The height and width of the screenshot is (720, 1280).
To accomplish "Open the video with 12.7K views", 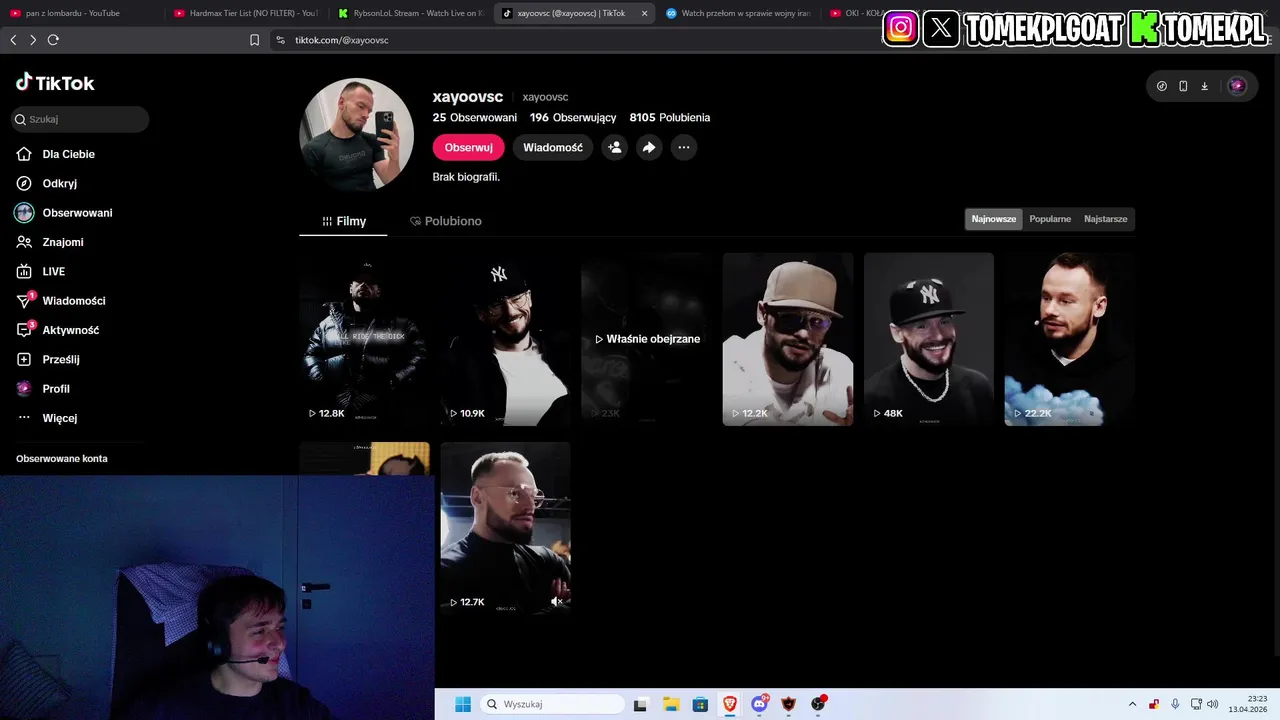I will (506, 528).
